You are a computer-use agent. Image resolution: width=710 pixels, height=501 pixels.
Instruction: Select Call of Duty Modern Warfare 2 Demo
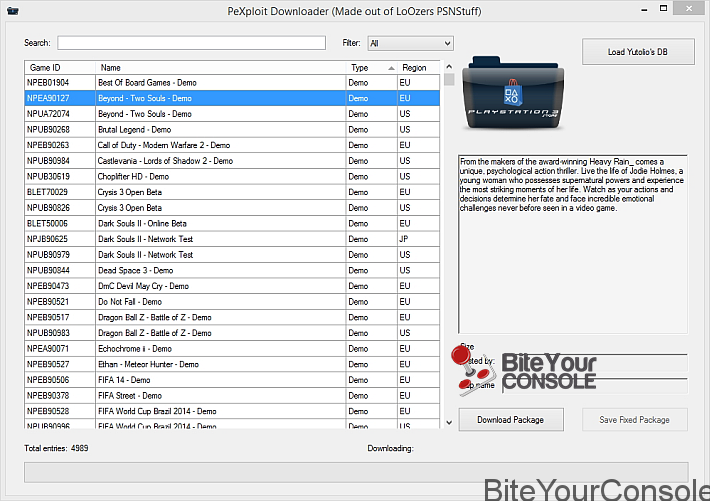pos(232,145)
